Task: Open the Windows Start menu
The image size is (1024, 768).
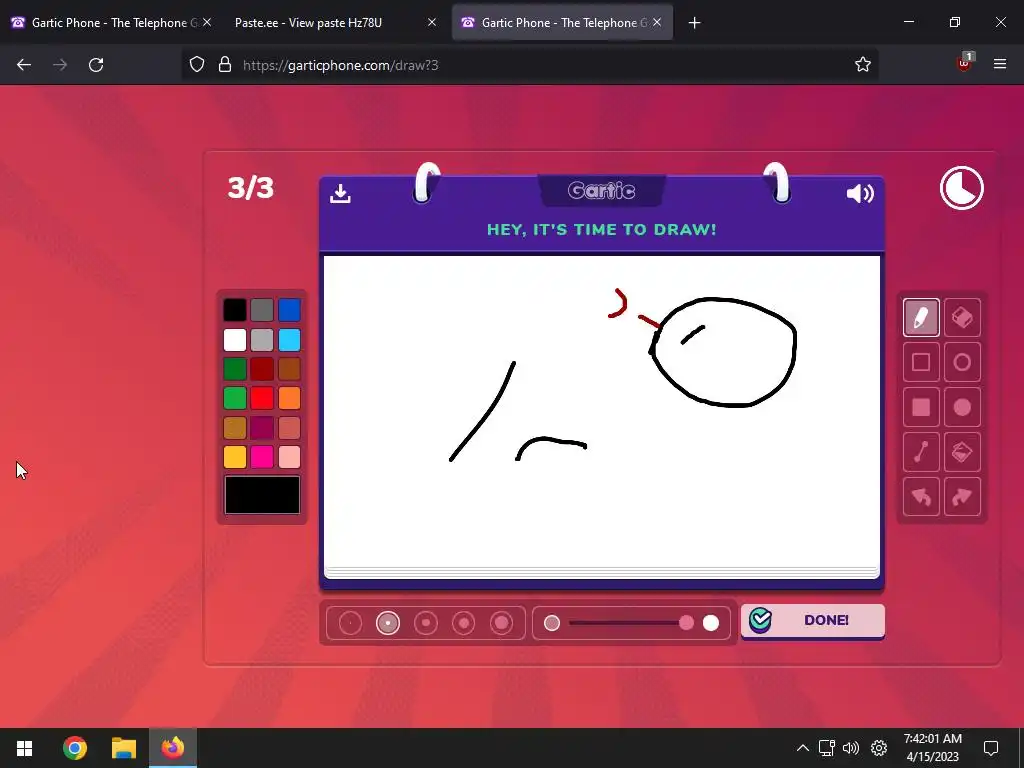Action: click(25, 748)
